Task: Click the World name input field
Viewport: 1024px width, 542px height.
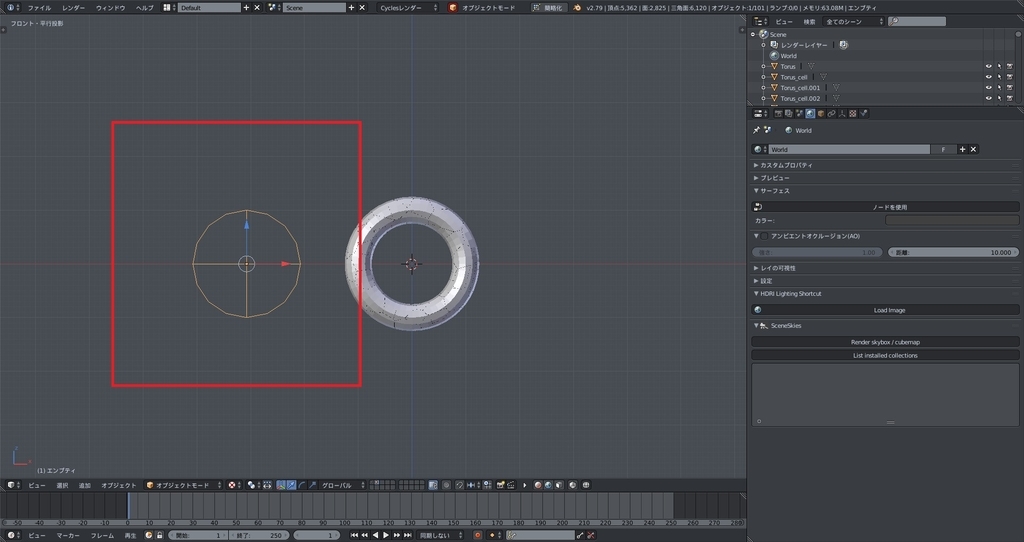Action: pyautogui.click(x=848, y=149)
